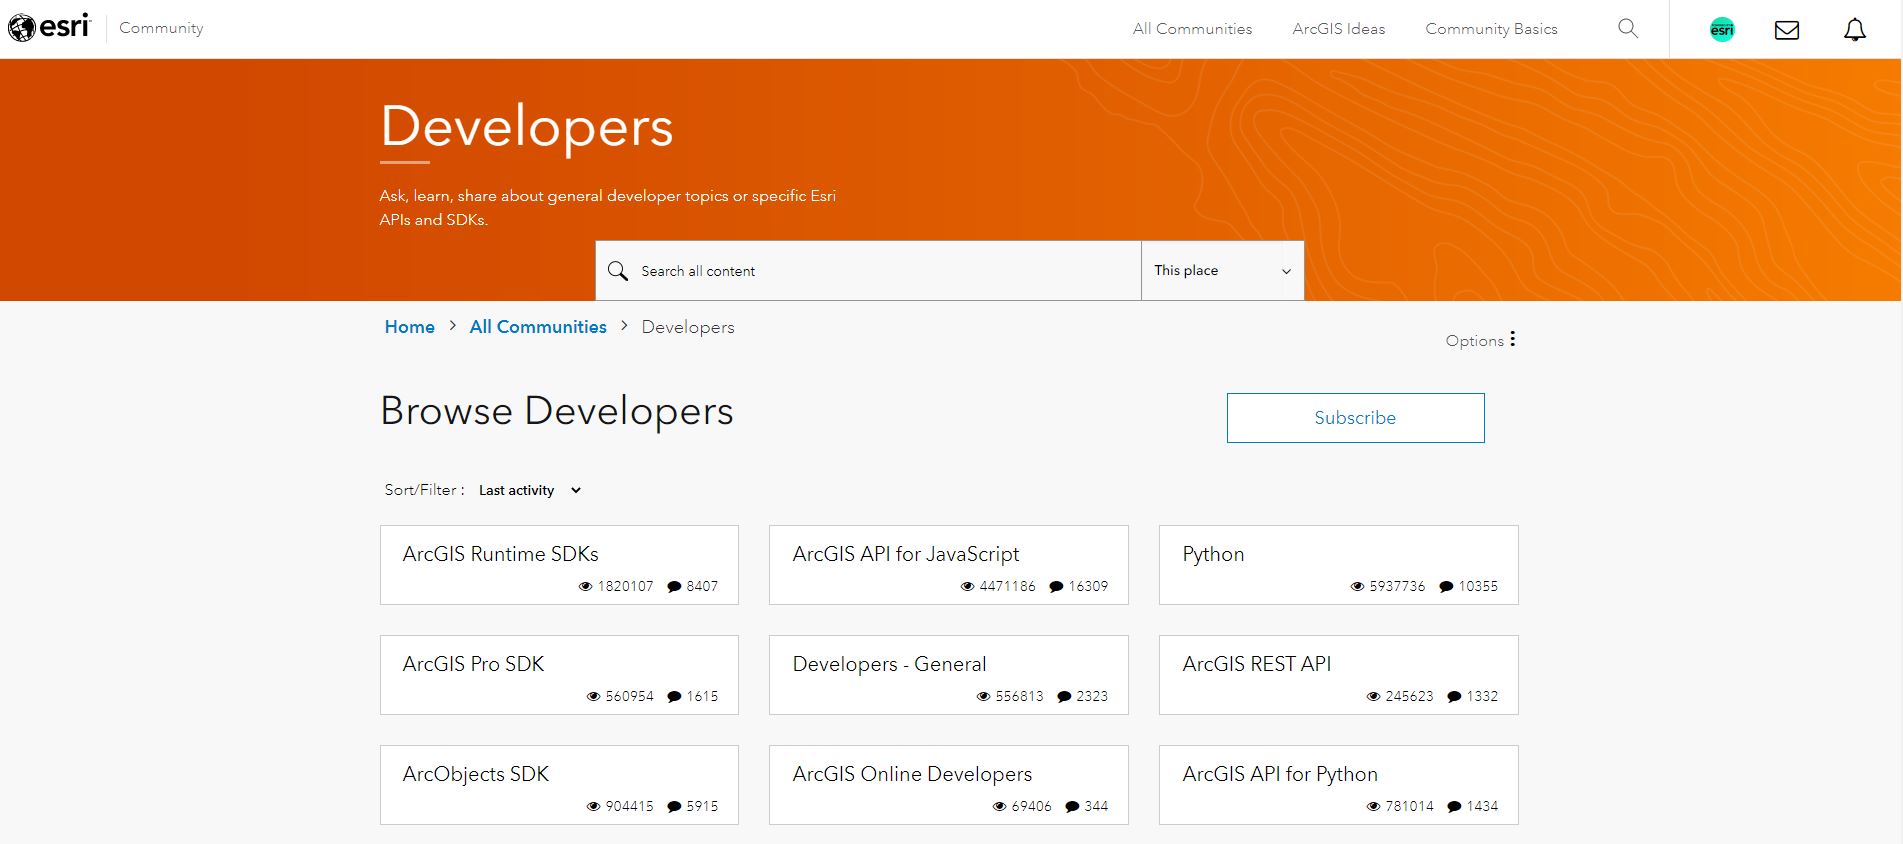Go to Home breadcrumb link
Screen dimensions: 1903x844
410,327
